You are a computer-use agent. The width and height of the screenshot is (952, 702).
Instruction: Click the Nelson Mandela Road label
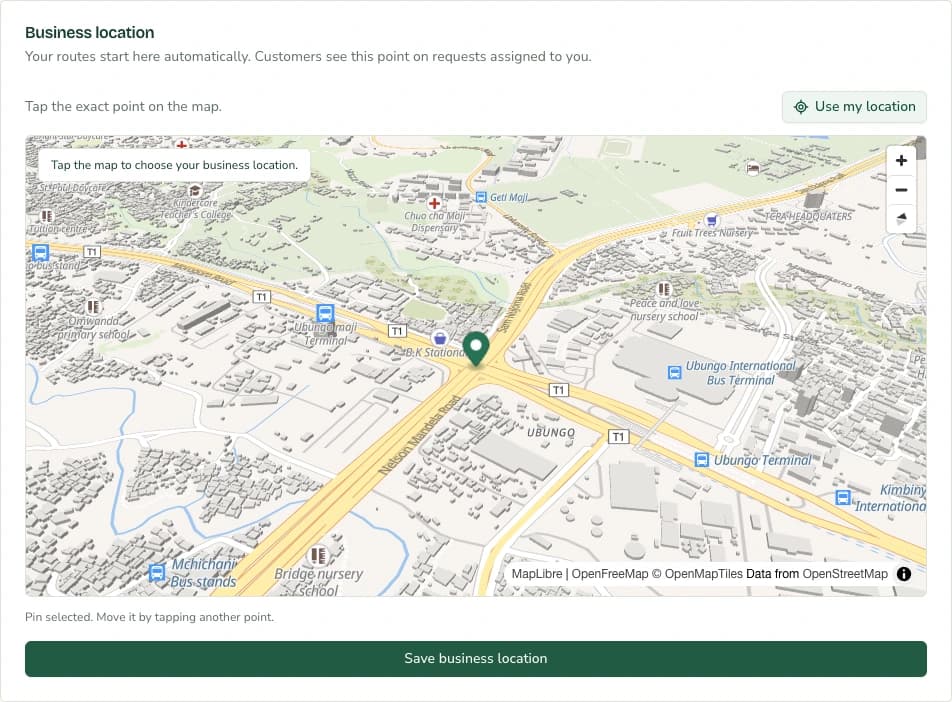tap(420, 435)
